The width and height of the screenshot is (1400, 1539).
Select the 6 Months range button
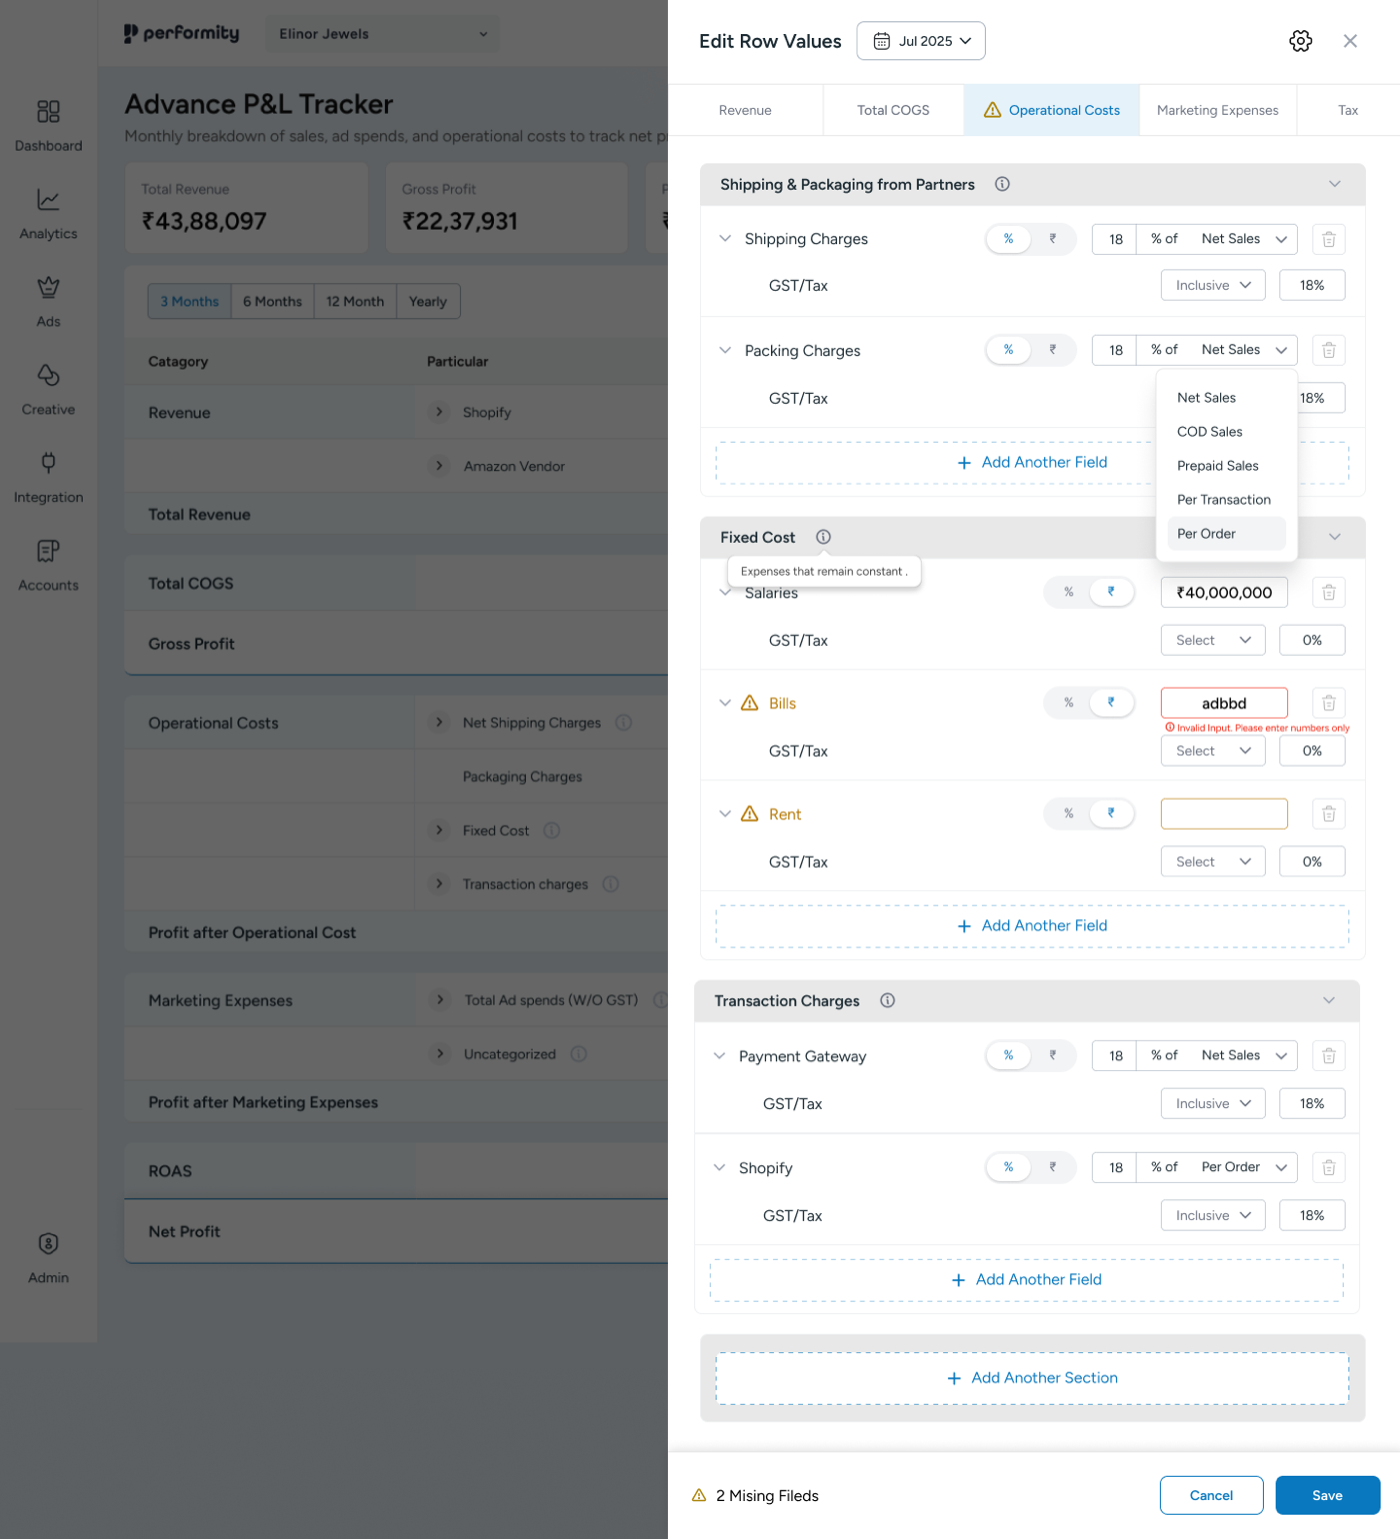coord(272,301)
